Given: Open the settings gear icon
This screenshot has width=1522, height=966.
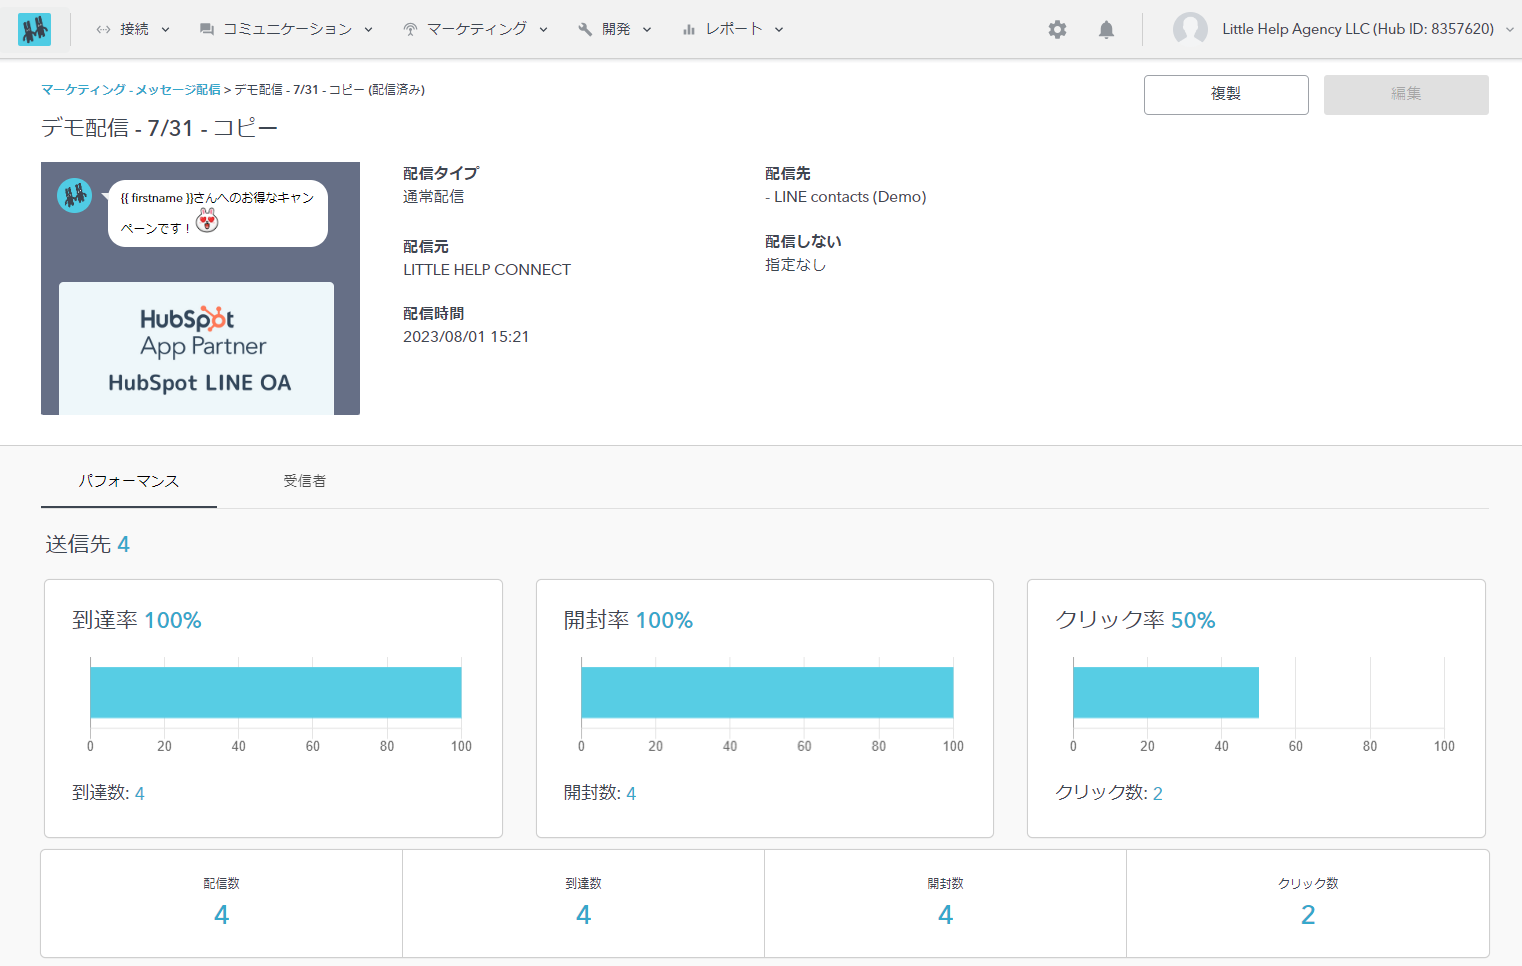Looking at the screenshot, I should point(1057,30).
